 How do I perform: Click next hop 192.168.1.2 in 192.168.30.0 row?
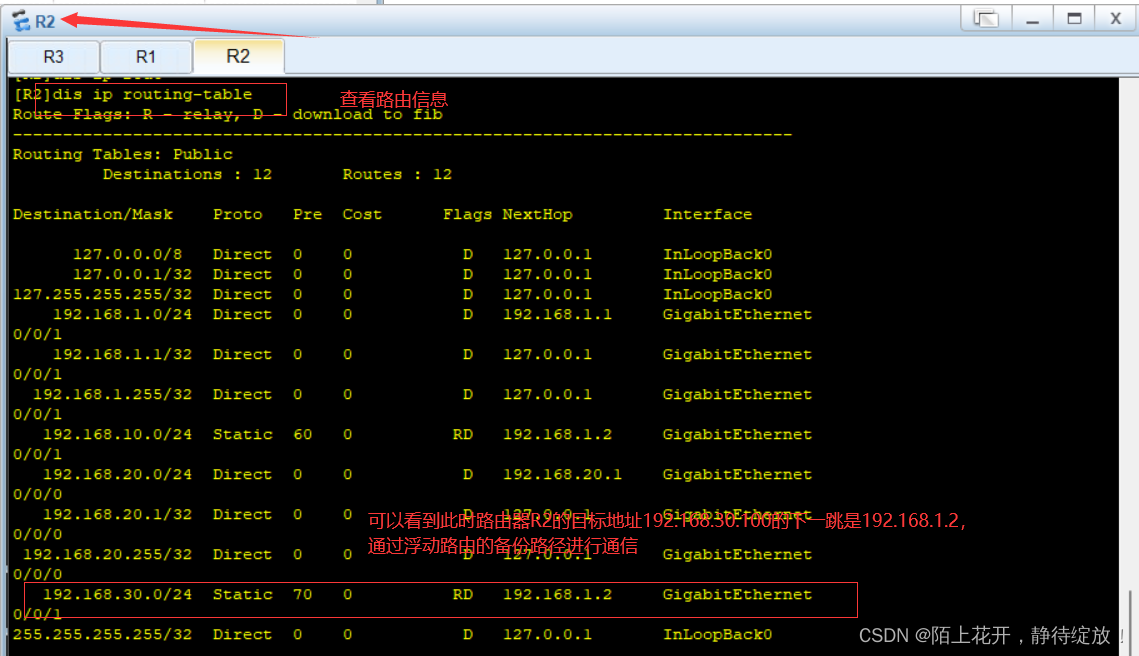557,594
